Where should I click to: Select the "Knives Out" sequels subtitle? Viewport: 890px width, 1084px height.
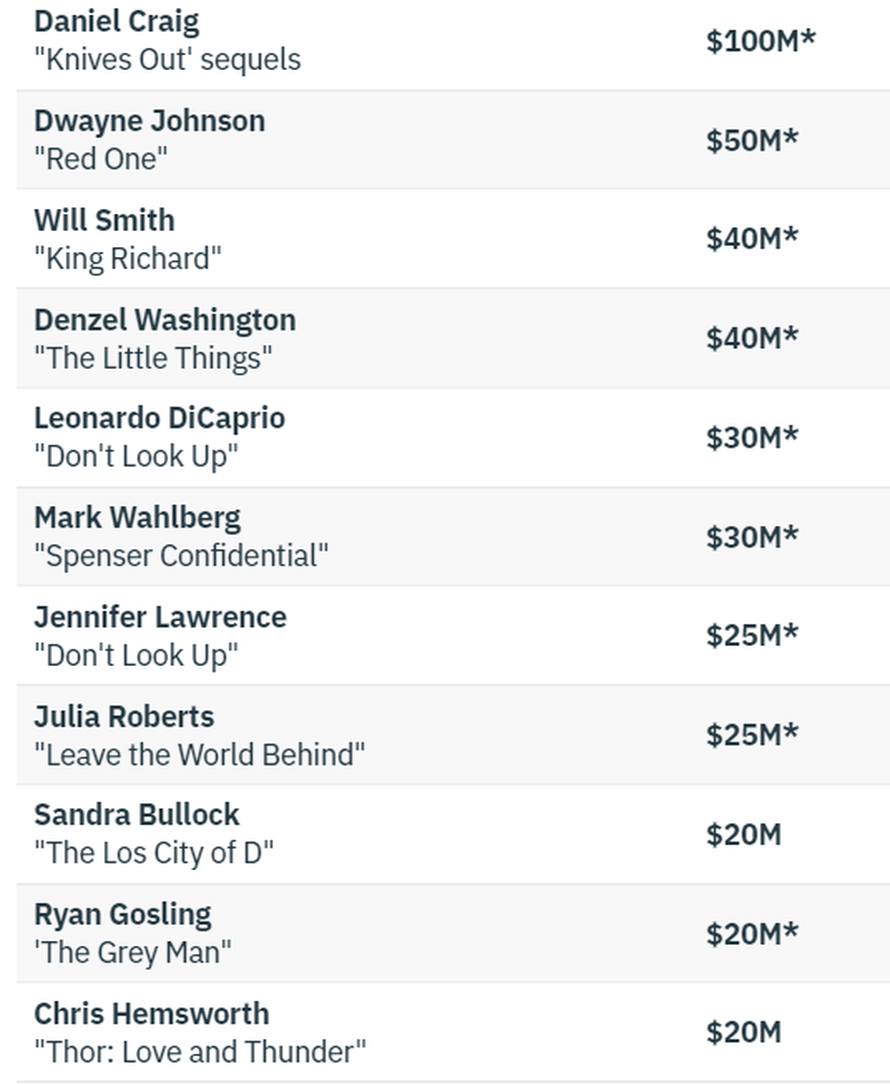(x=167, y=60)
